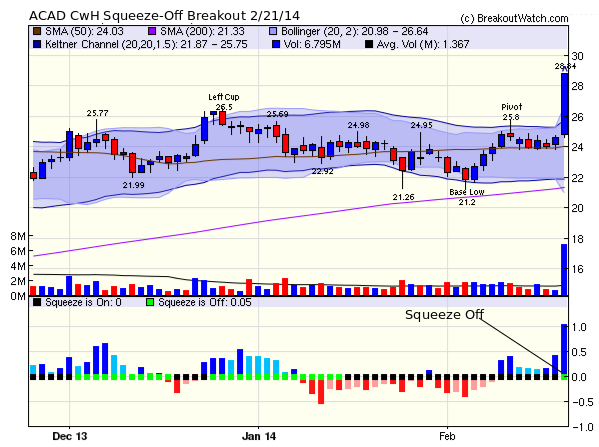
Task: Click the tallest blue squeeze histogram bar
Action: pyautogui.click(x=564, y=349)
